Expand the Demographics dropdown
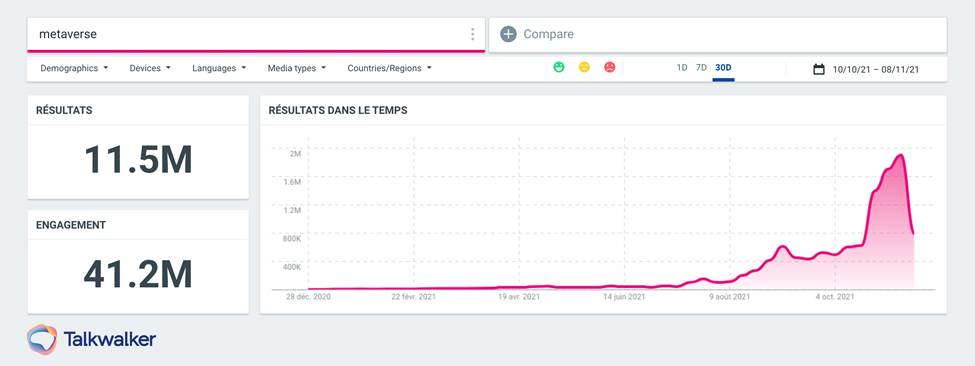975x366 pixels. point(74,68)
